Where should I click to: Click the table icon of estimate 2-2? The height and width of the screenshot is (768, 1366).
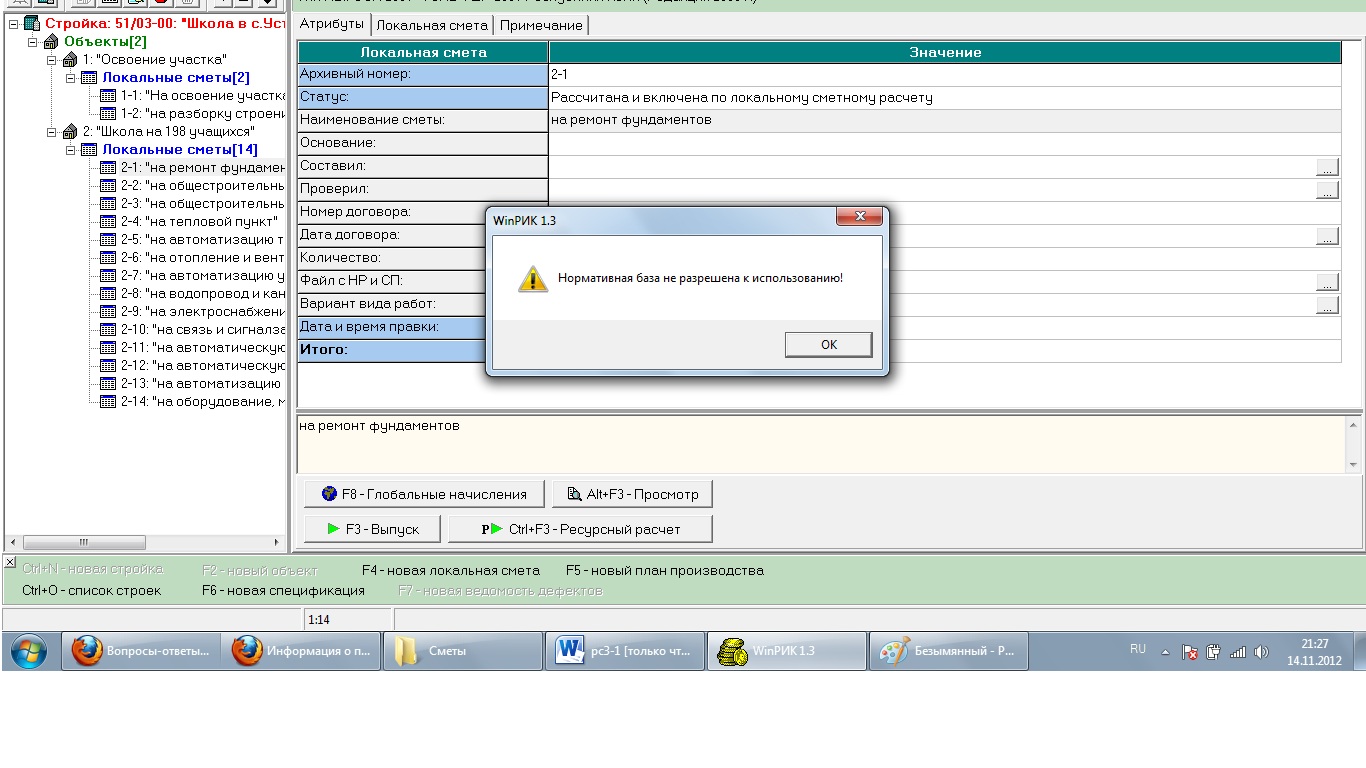pos(109,185)
